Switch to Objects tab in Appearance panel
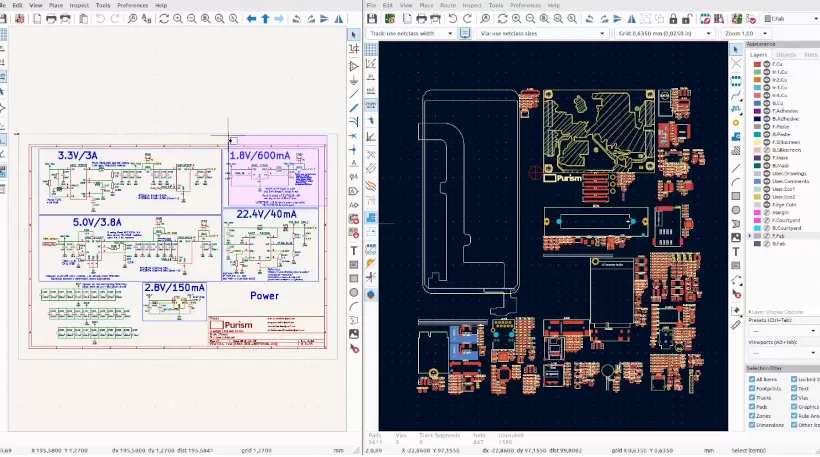The image size is (820, 457). pos(785,55)
